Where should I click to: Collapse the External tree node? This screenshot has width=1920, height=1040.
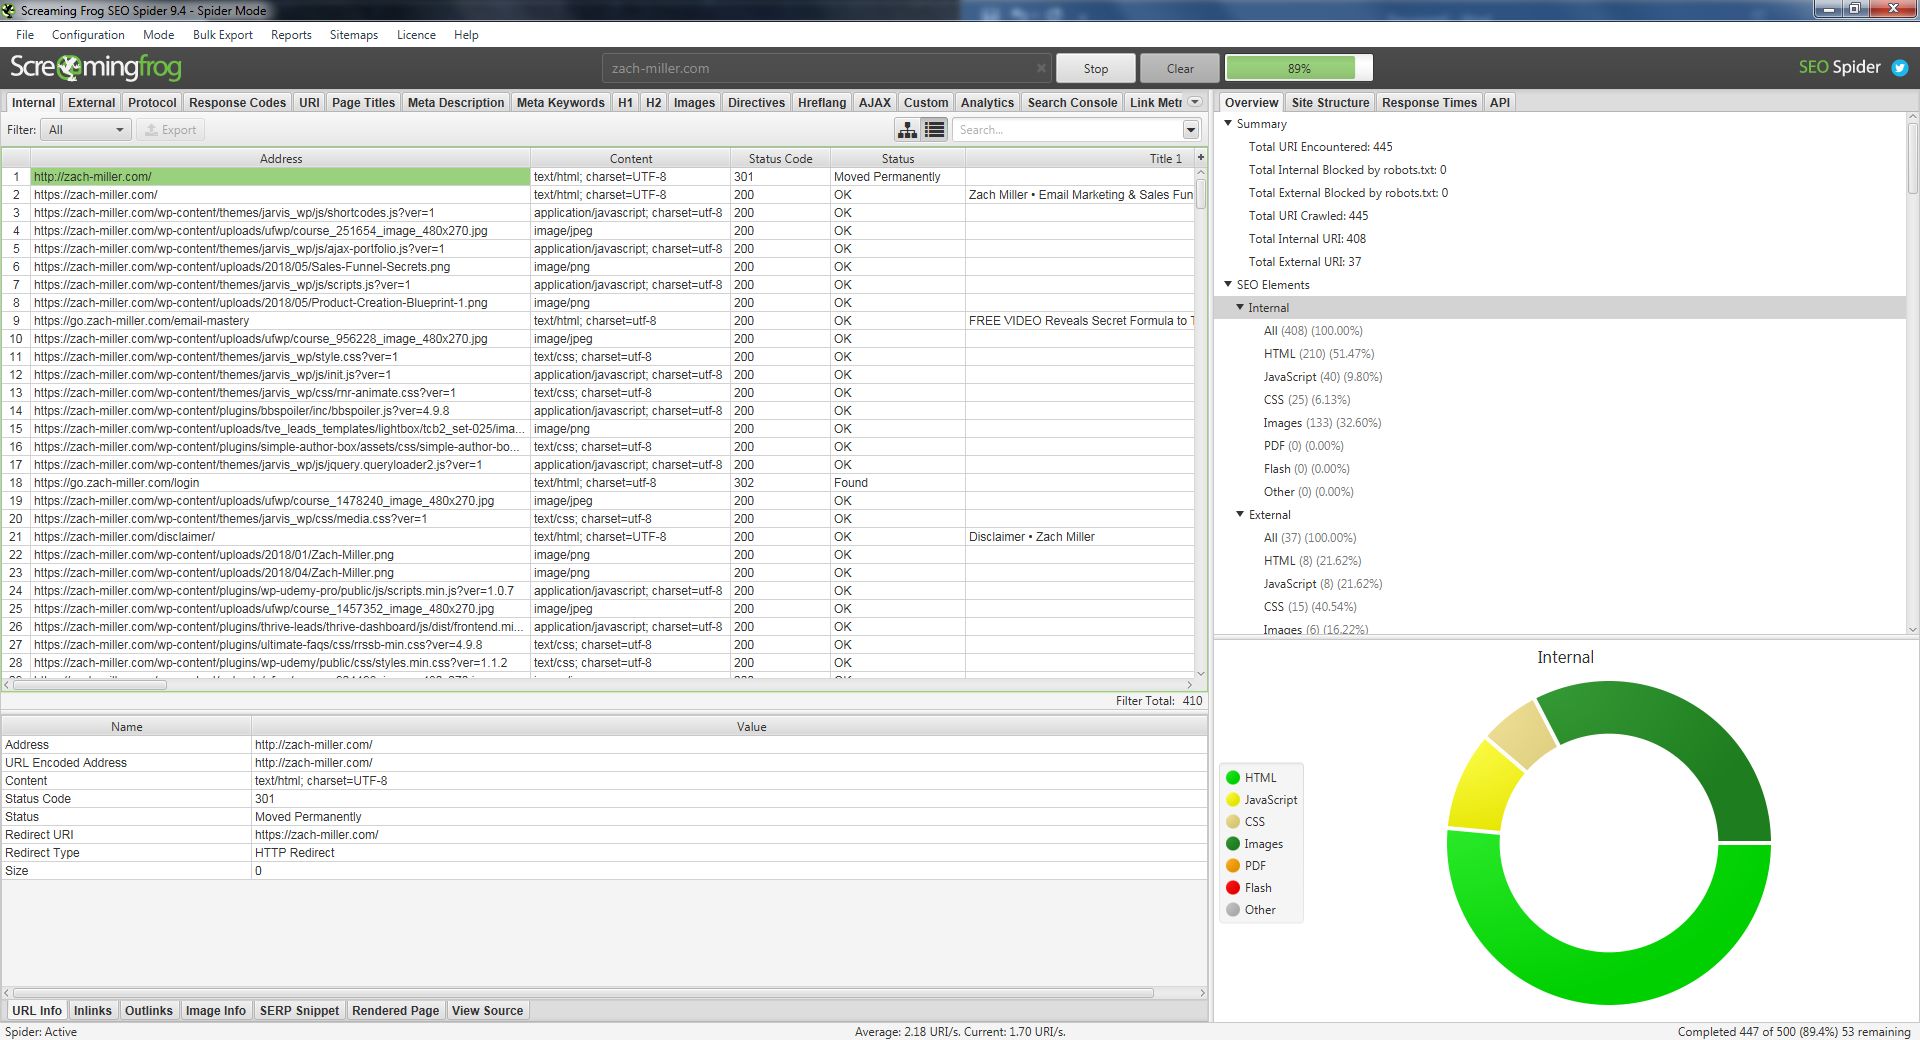click(1240, 515)
